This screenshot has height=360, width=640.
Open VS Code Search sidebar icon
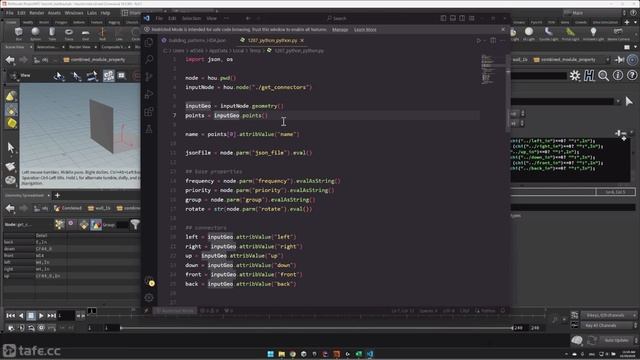(149, 59)
